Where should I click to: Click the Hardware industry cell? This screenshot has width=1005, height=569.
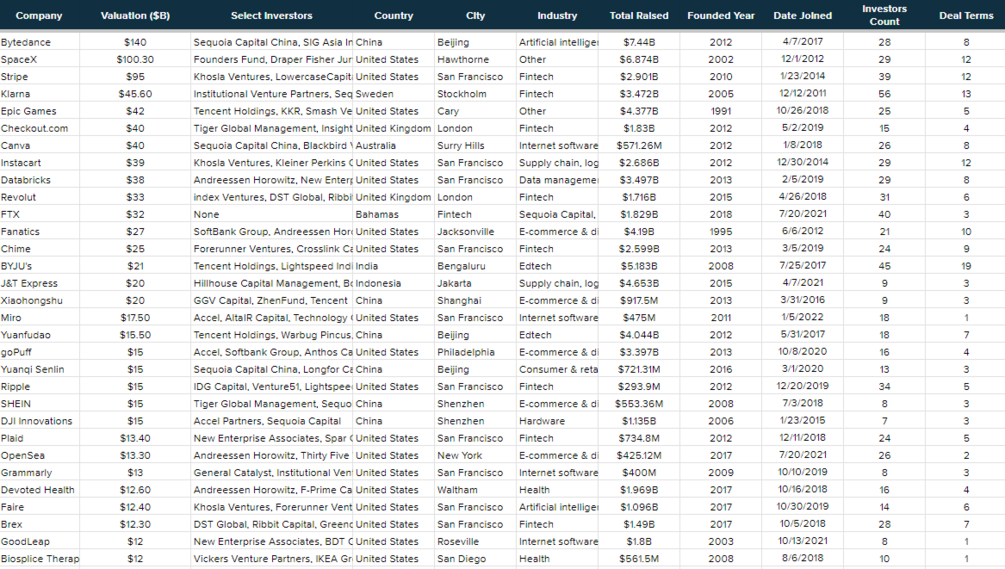(x=558, y=422)
